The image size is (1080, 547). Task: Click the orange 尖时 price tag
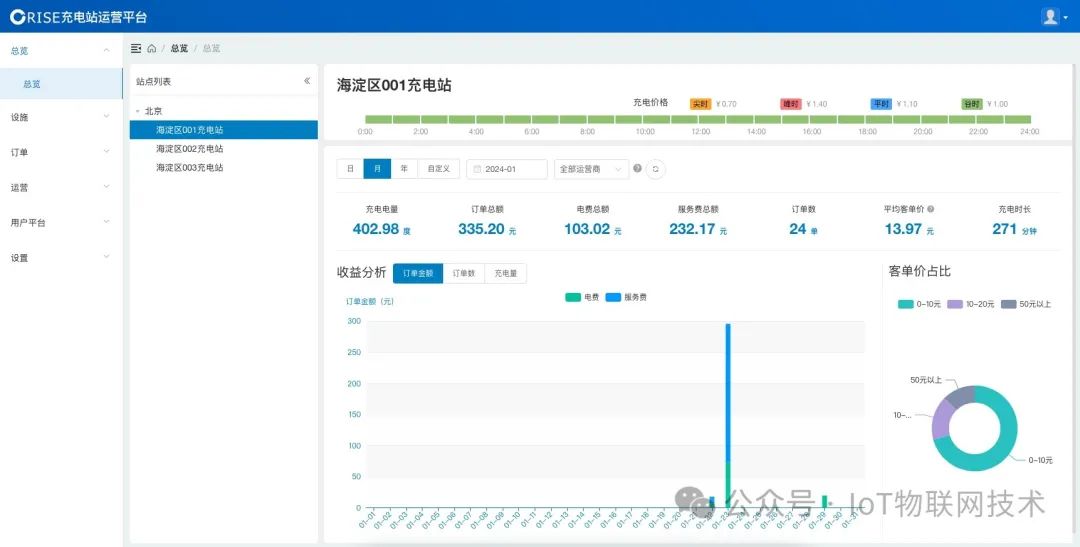coord(700,104)
